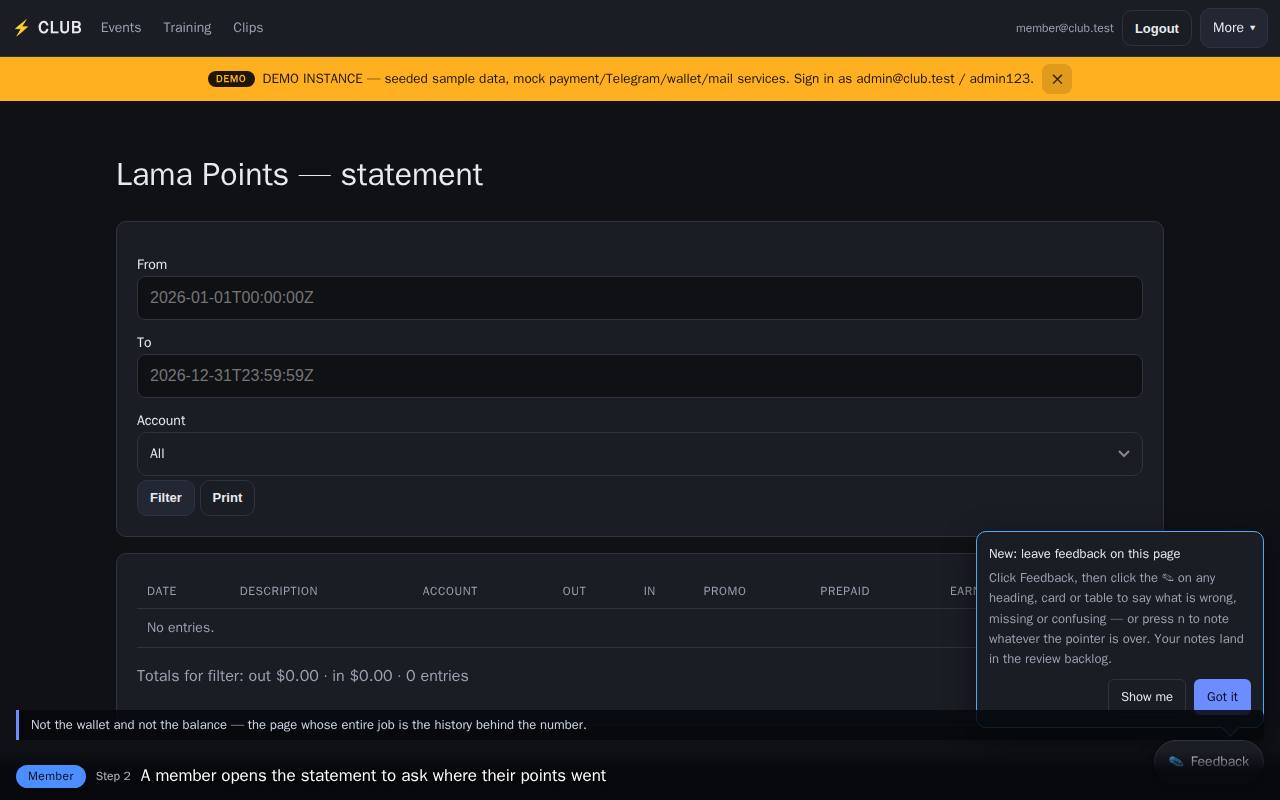Open the Account dropdown

(640, 454)
